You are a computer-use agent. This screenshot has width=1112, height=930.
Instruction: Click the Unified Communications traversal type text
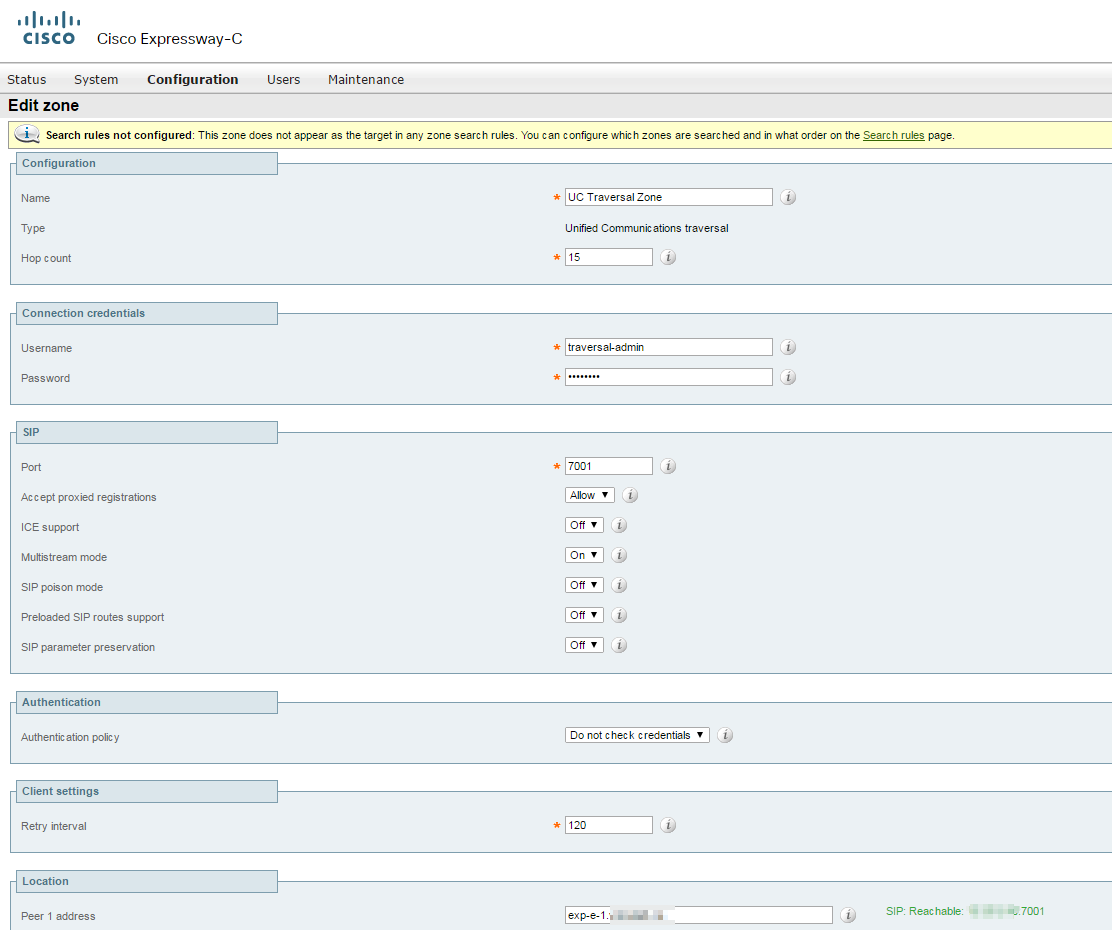(647, 228)
